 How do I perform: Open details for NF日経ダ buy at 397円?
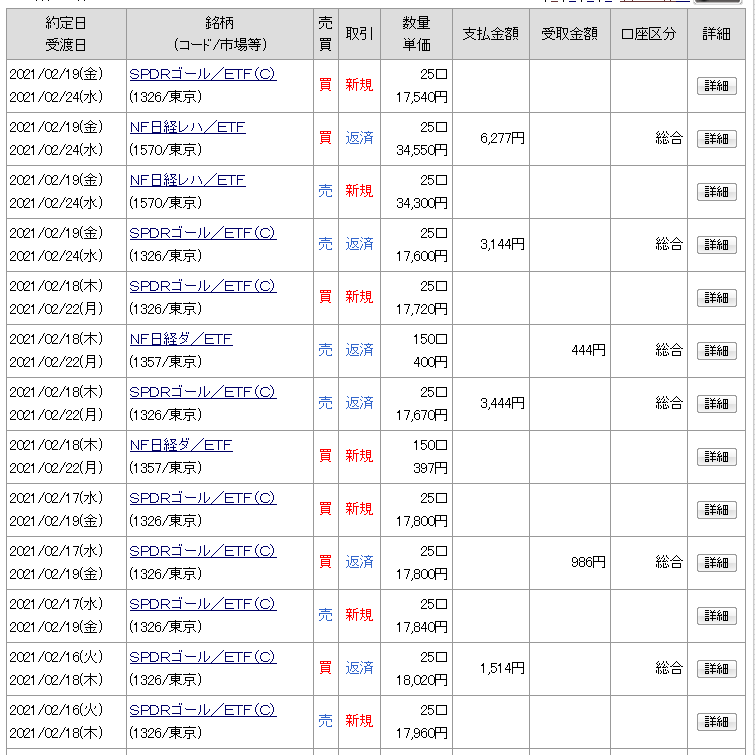[716, 457]
